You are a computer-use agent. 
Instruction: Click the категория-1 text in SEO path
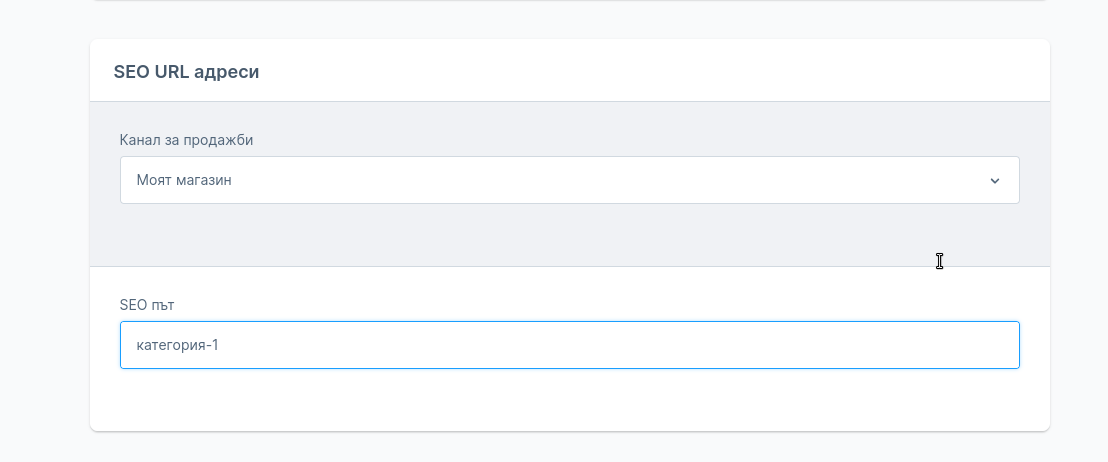pyautogui.click(x=177, y=345)
